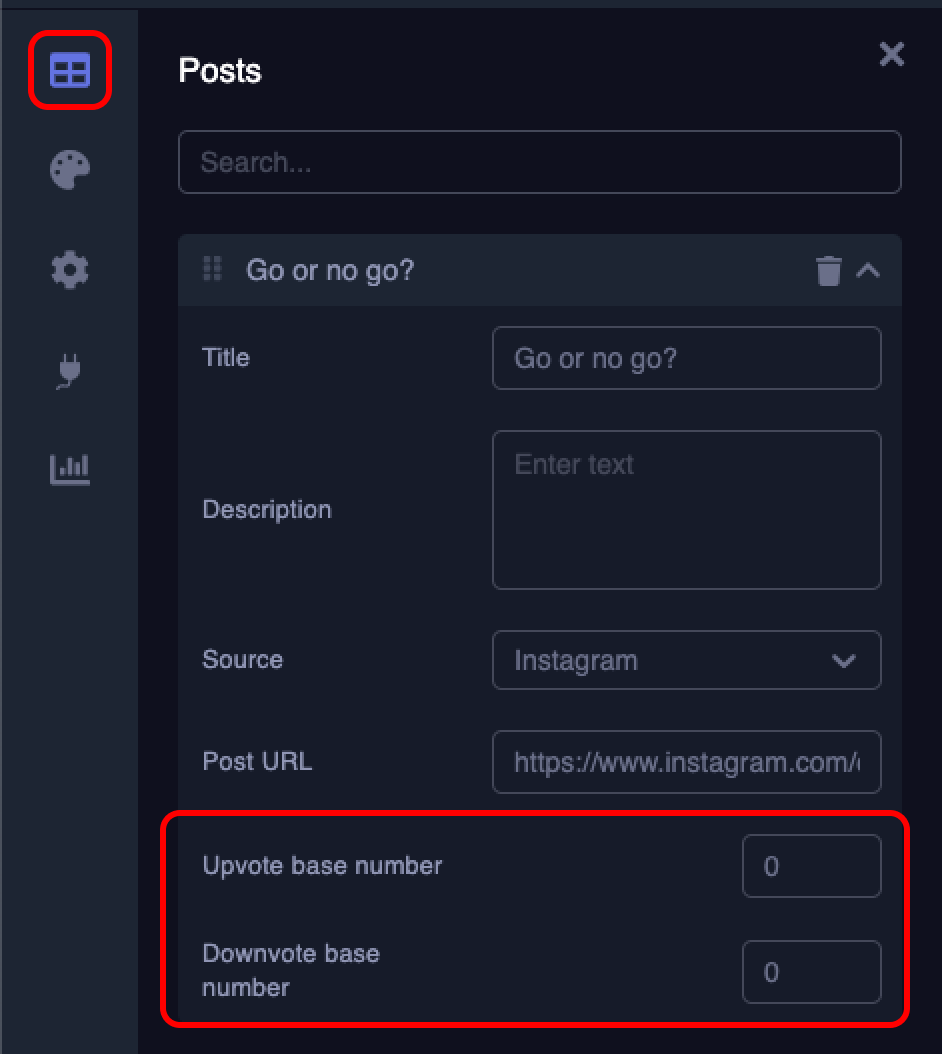Click the Downvote base number field
This screenshot has height=1054, width=942.
click(811, 972)
